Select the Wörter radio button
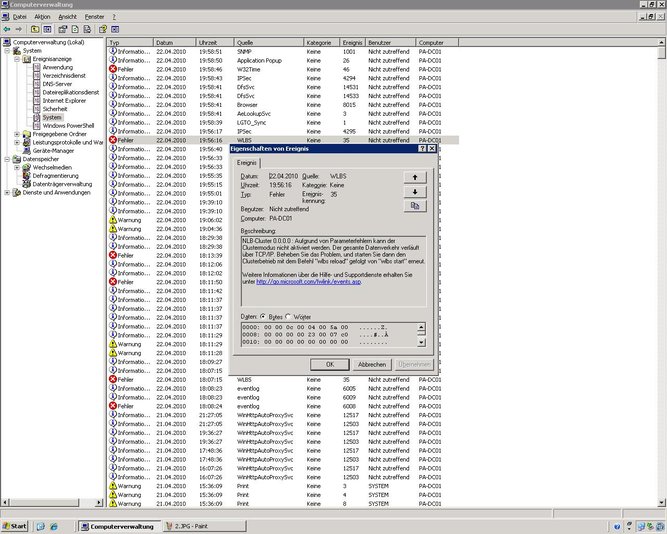Image resolution: width=667 pixels, height=534 pixels. [288, 317]
